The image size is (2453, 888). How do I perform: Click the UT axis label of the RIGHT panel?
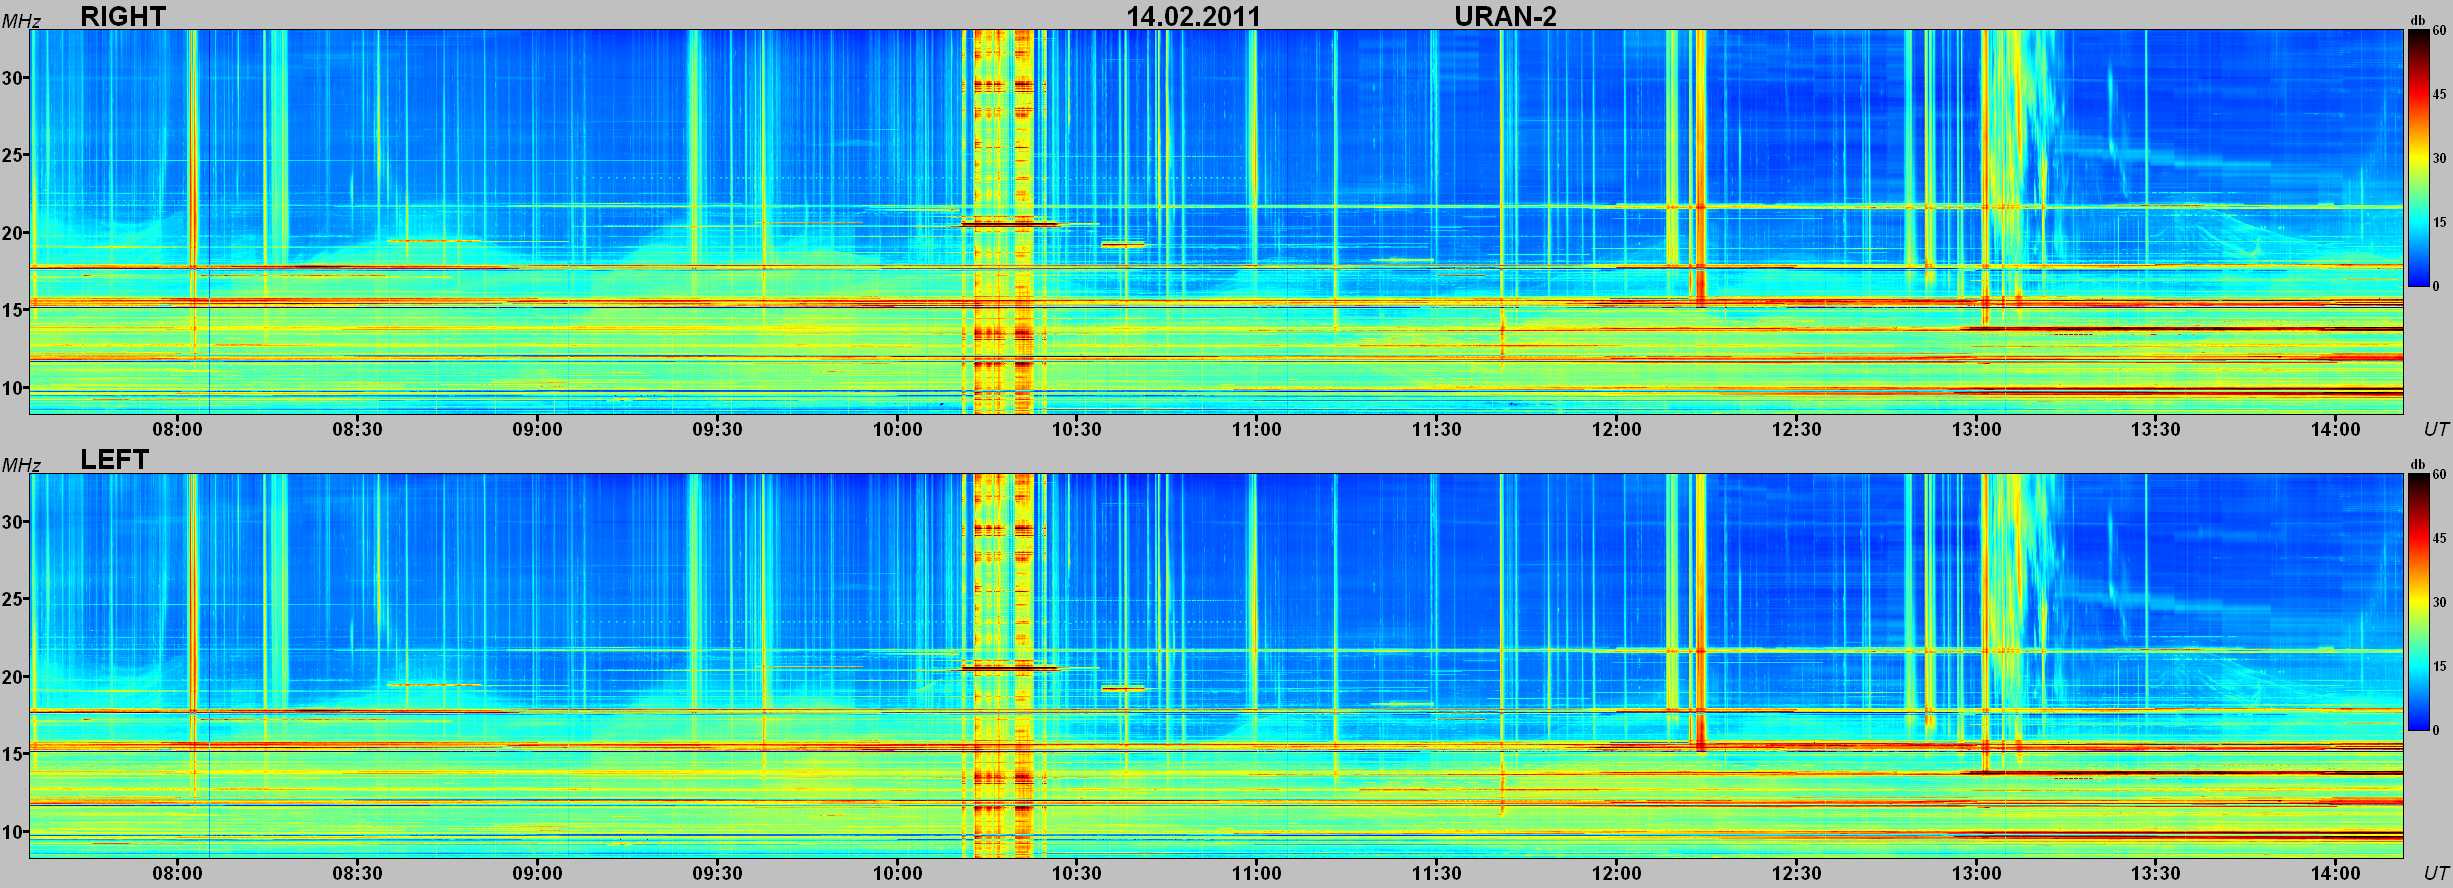point(2436,429)
